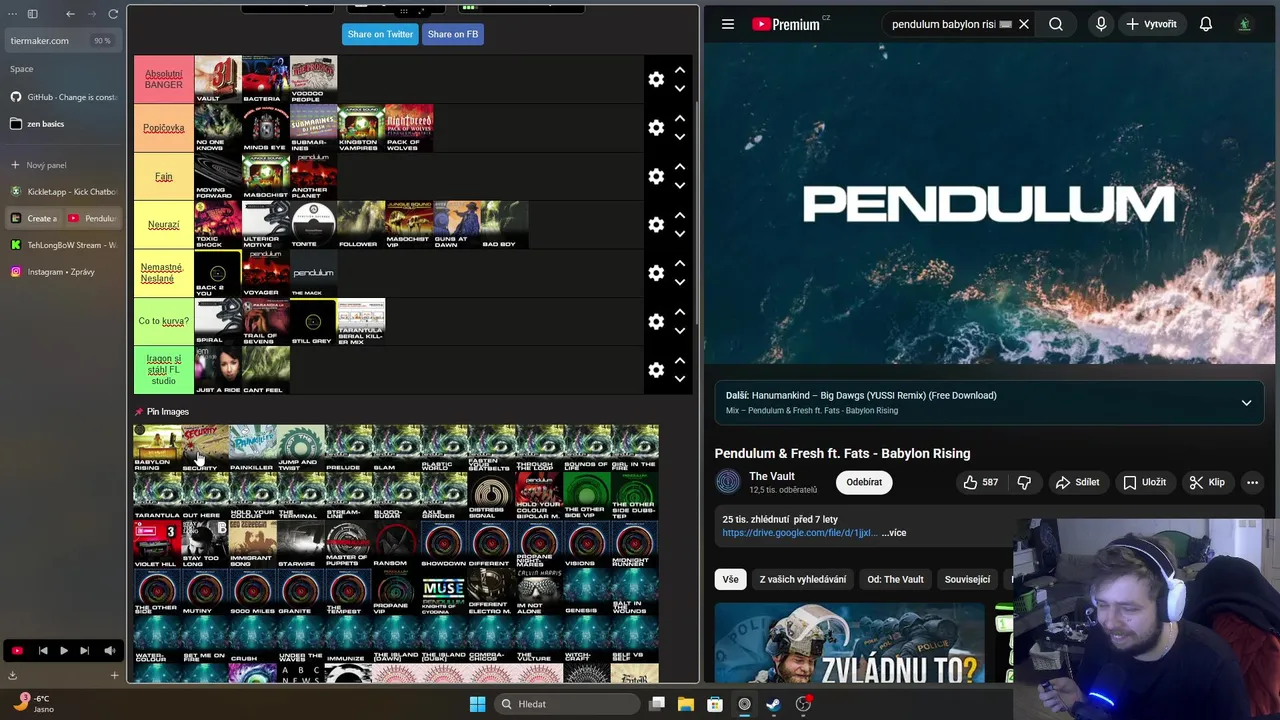This screenshot has width=1280, height=720.
Task: Open settings gear for Absolutní BANGER tier
Action: (656, 80)
